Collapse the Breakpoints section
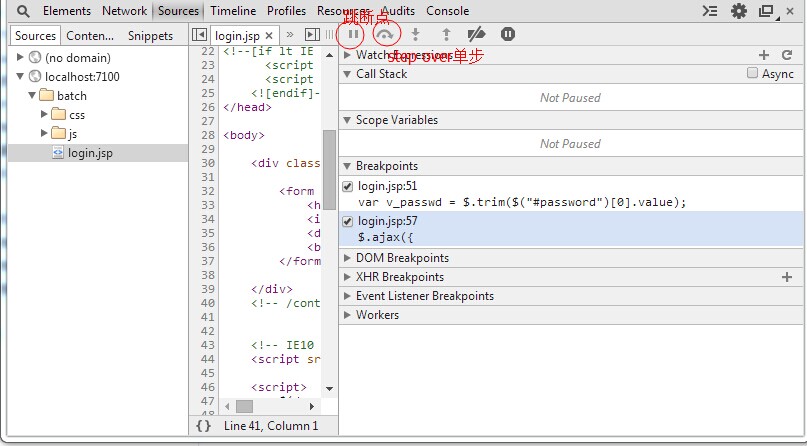The width and height of the screenshot is (807, 446). click(347, 166)
